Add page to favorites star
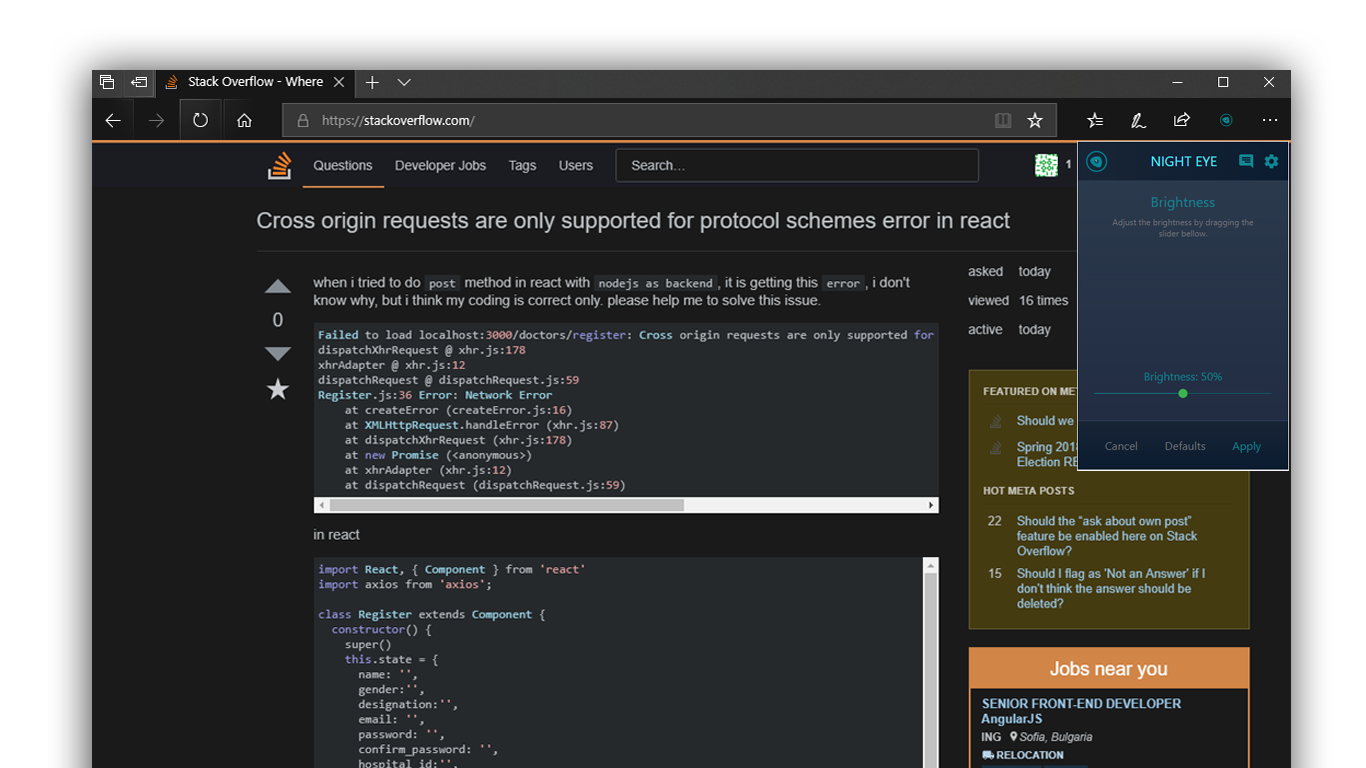This screenshot has height=768, width=1366. (x=1035, y=121)
